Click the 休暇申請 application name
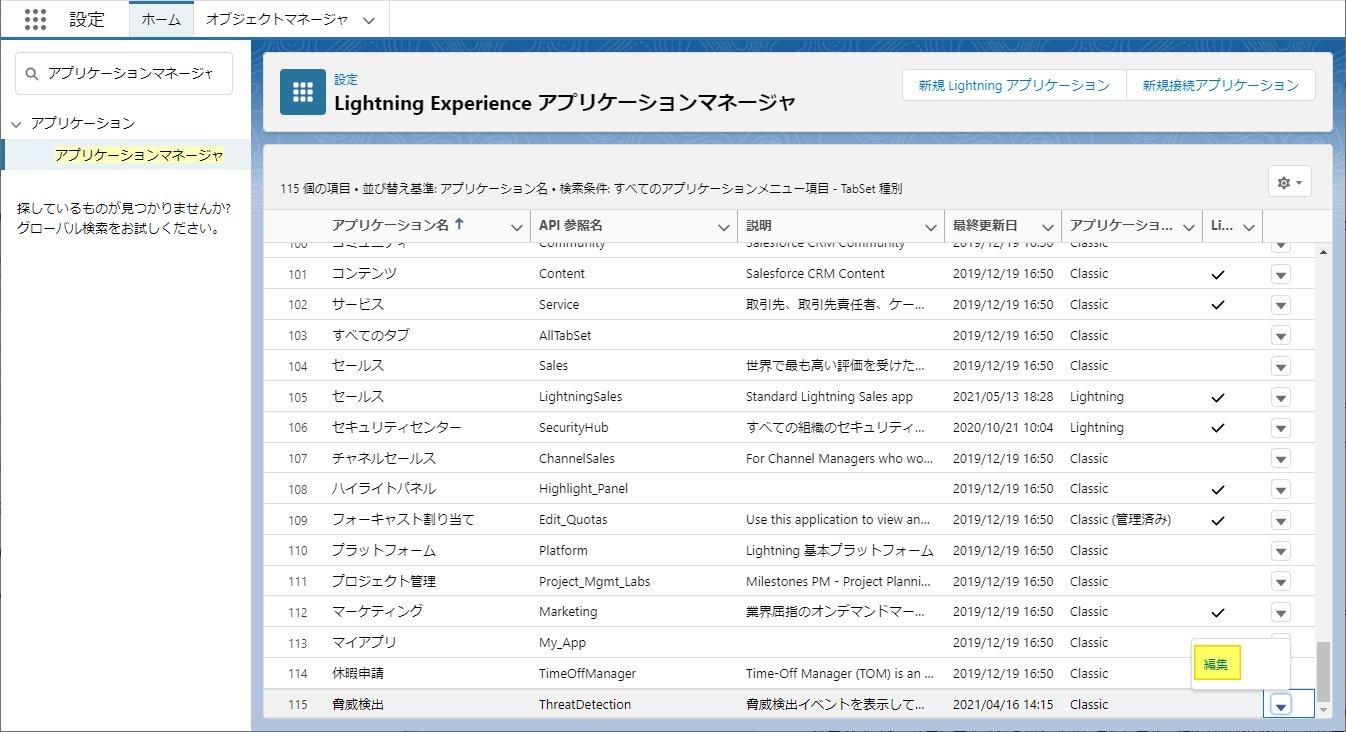The image size is (1346, 732). (x=358, y=674)
